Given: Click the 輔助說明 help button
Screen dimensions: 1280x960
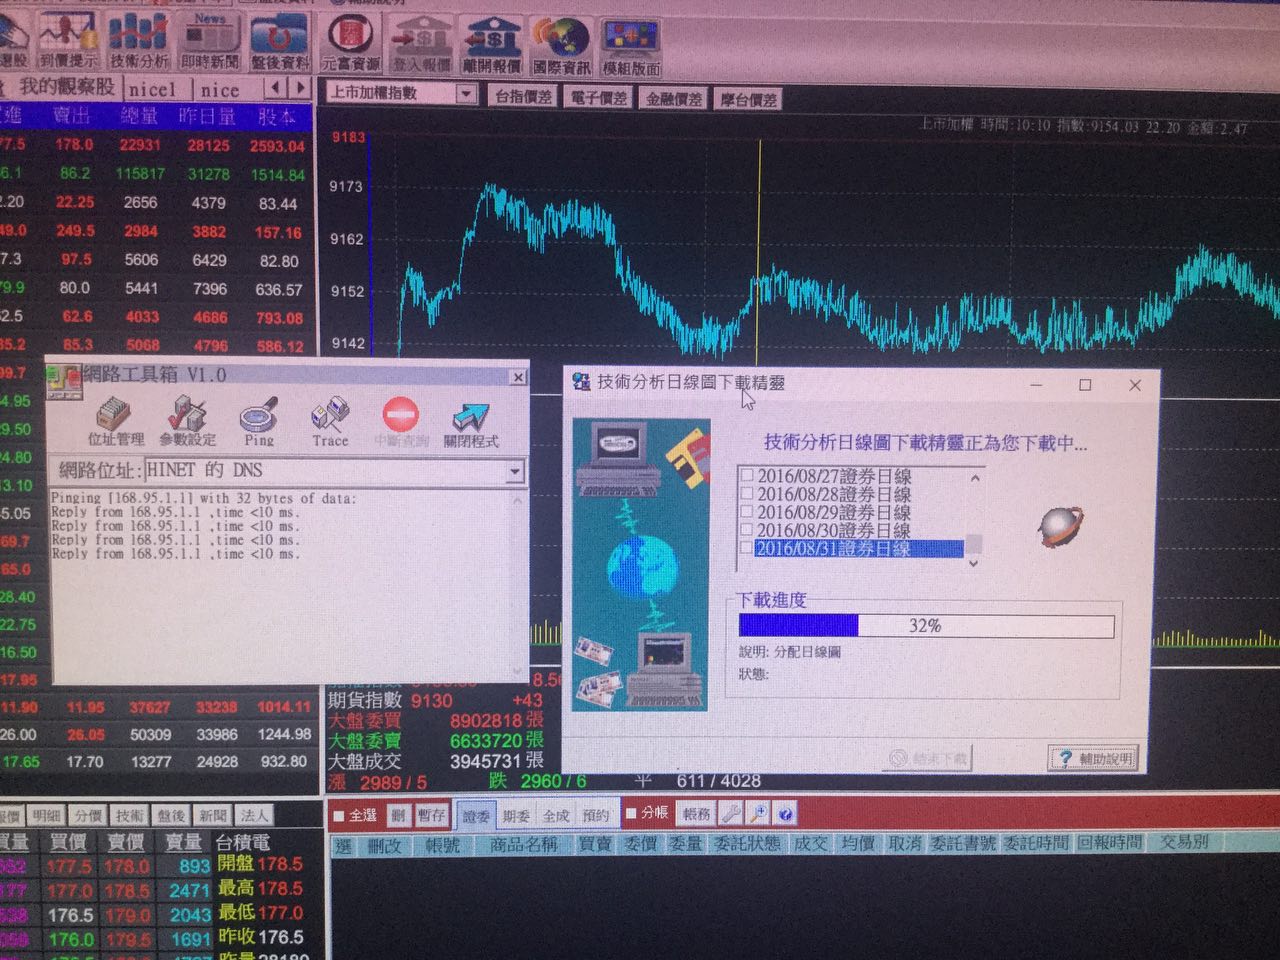Looking at the screenshot, I should click(x=1093, y=758).
